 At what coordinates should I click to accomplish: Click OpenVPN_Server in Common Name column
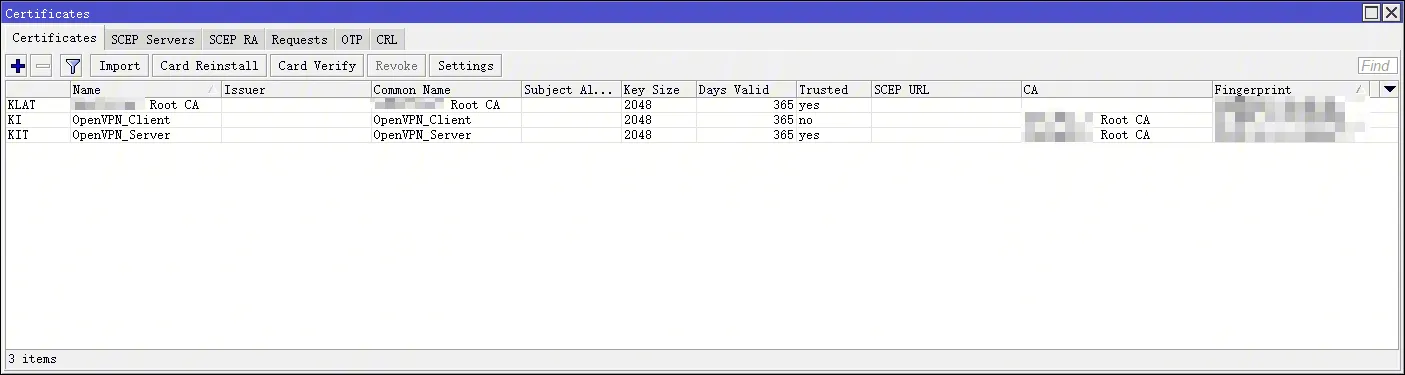(x=446, y=135)
